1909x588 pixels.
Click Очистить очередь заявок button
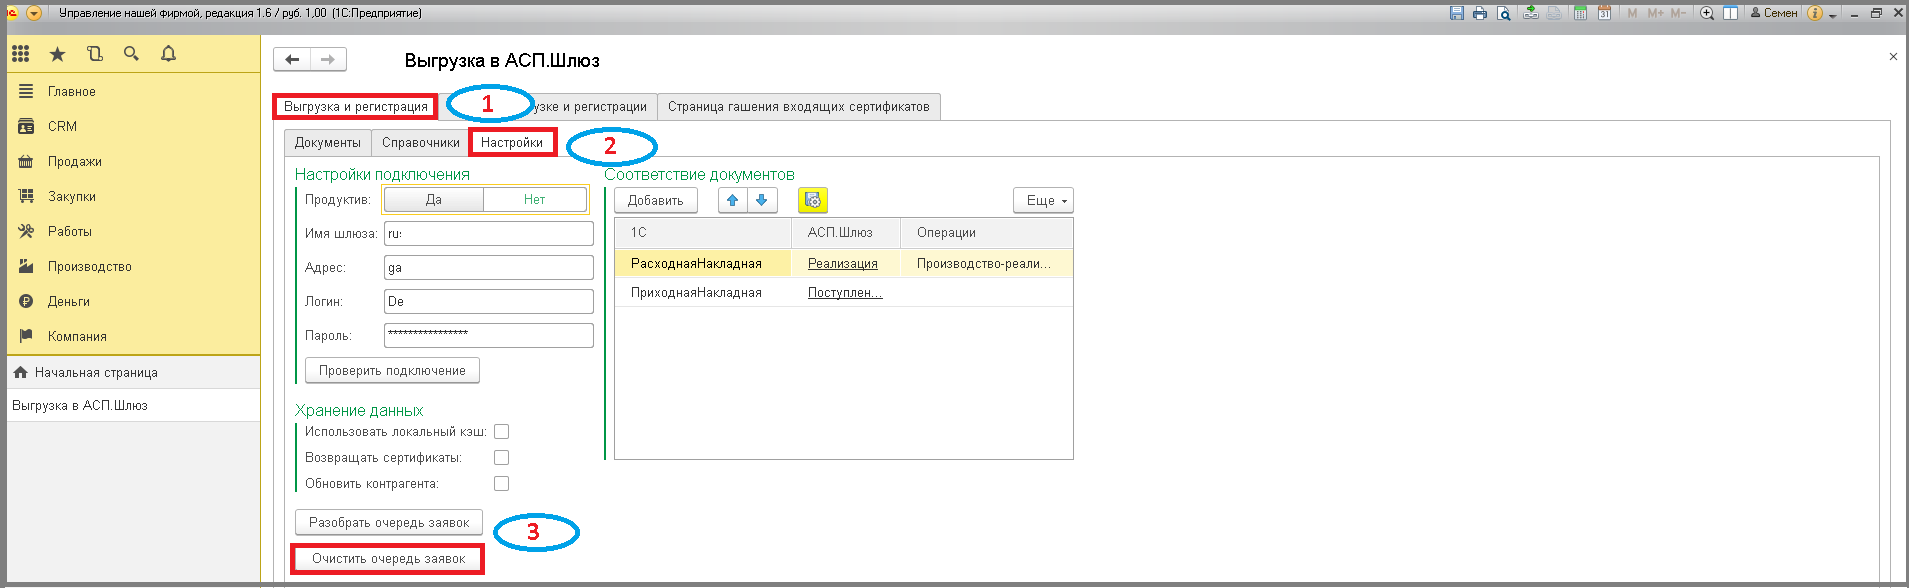coord(388,559)
